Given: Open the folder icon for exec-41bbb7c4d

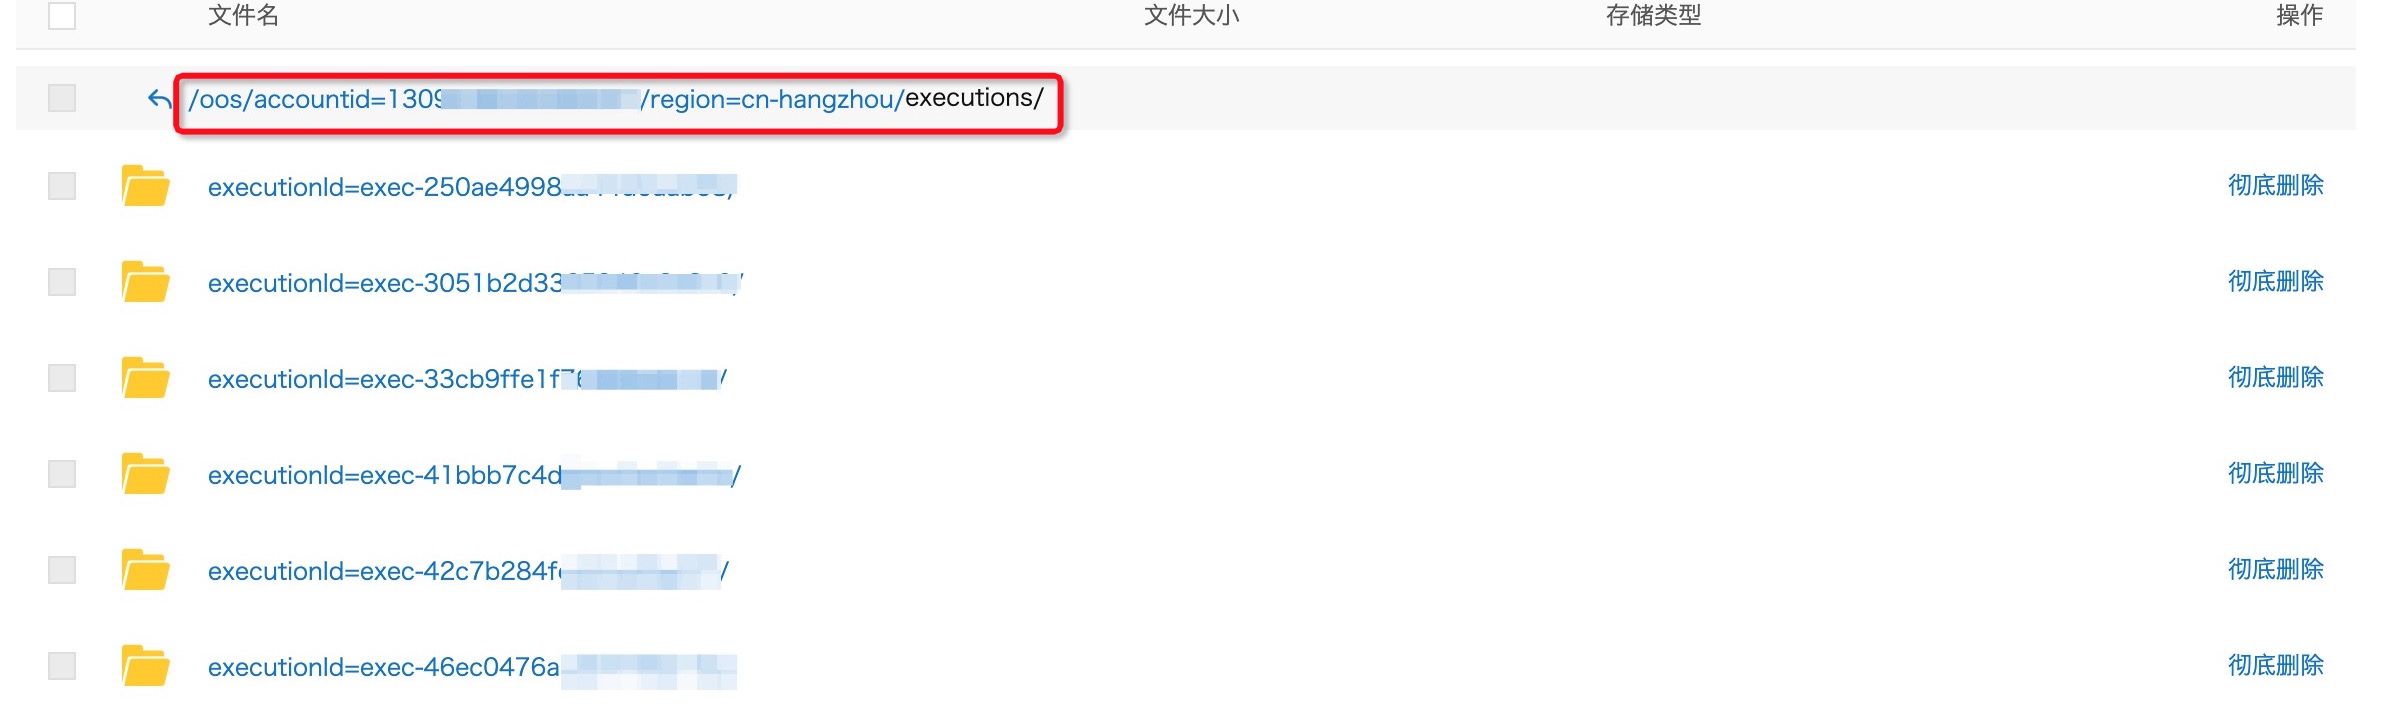Looking at the screenshot, I should click(145, 474).
